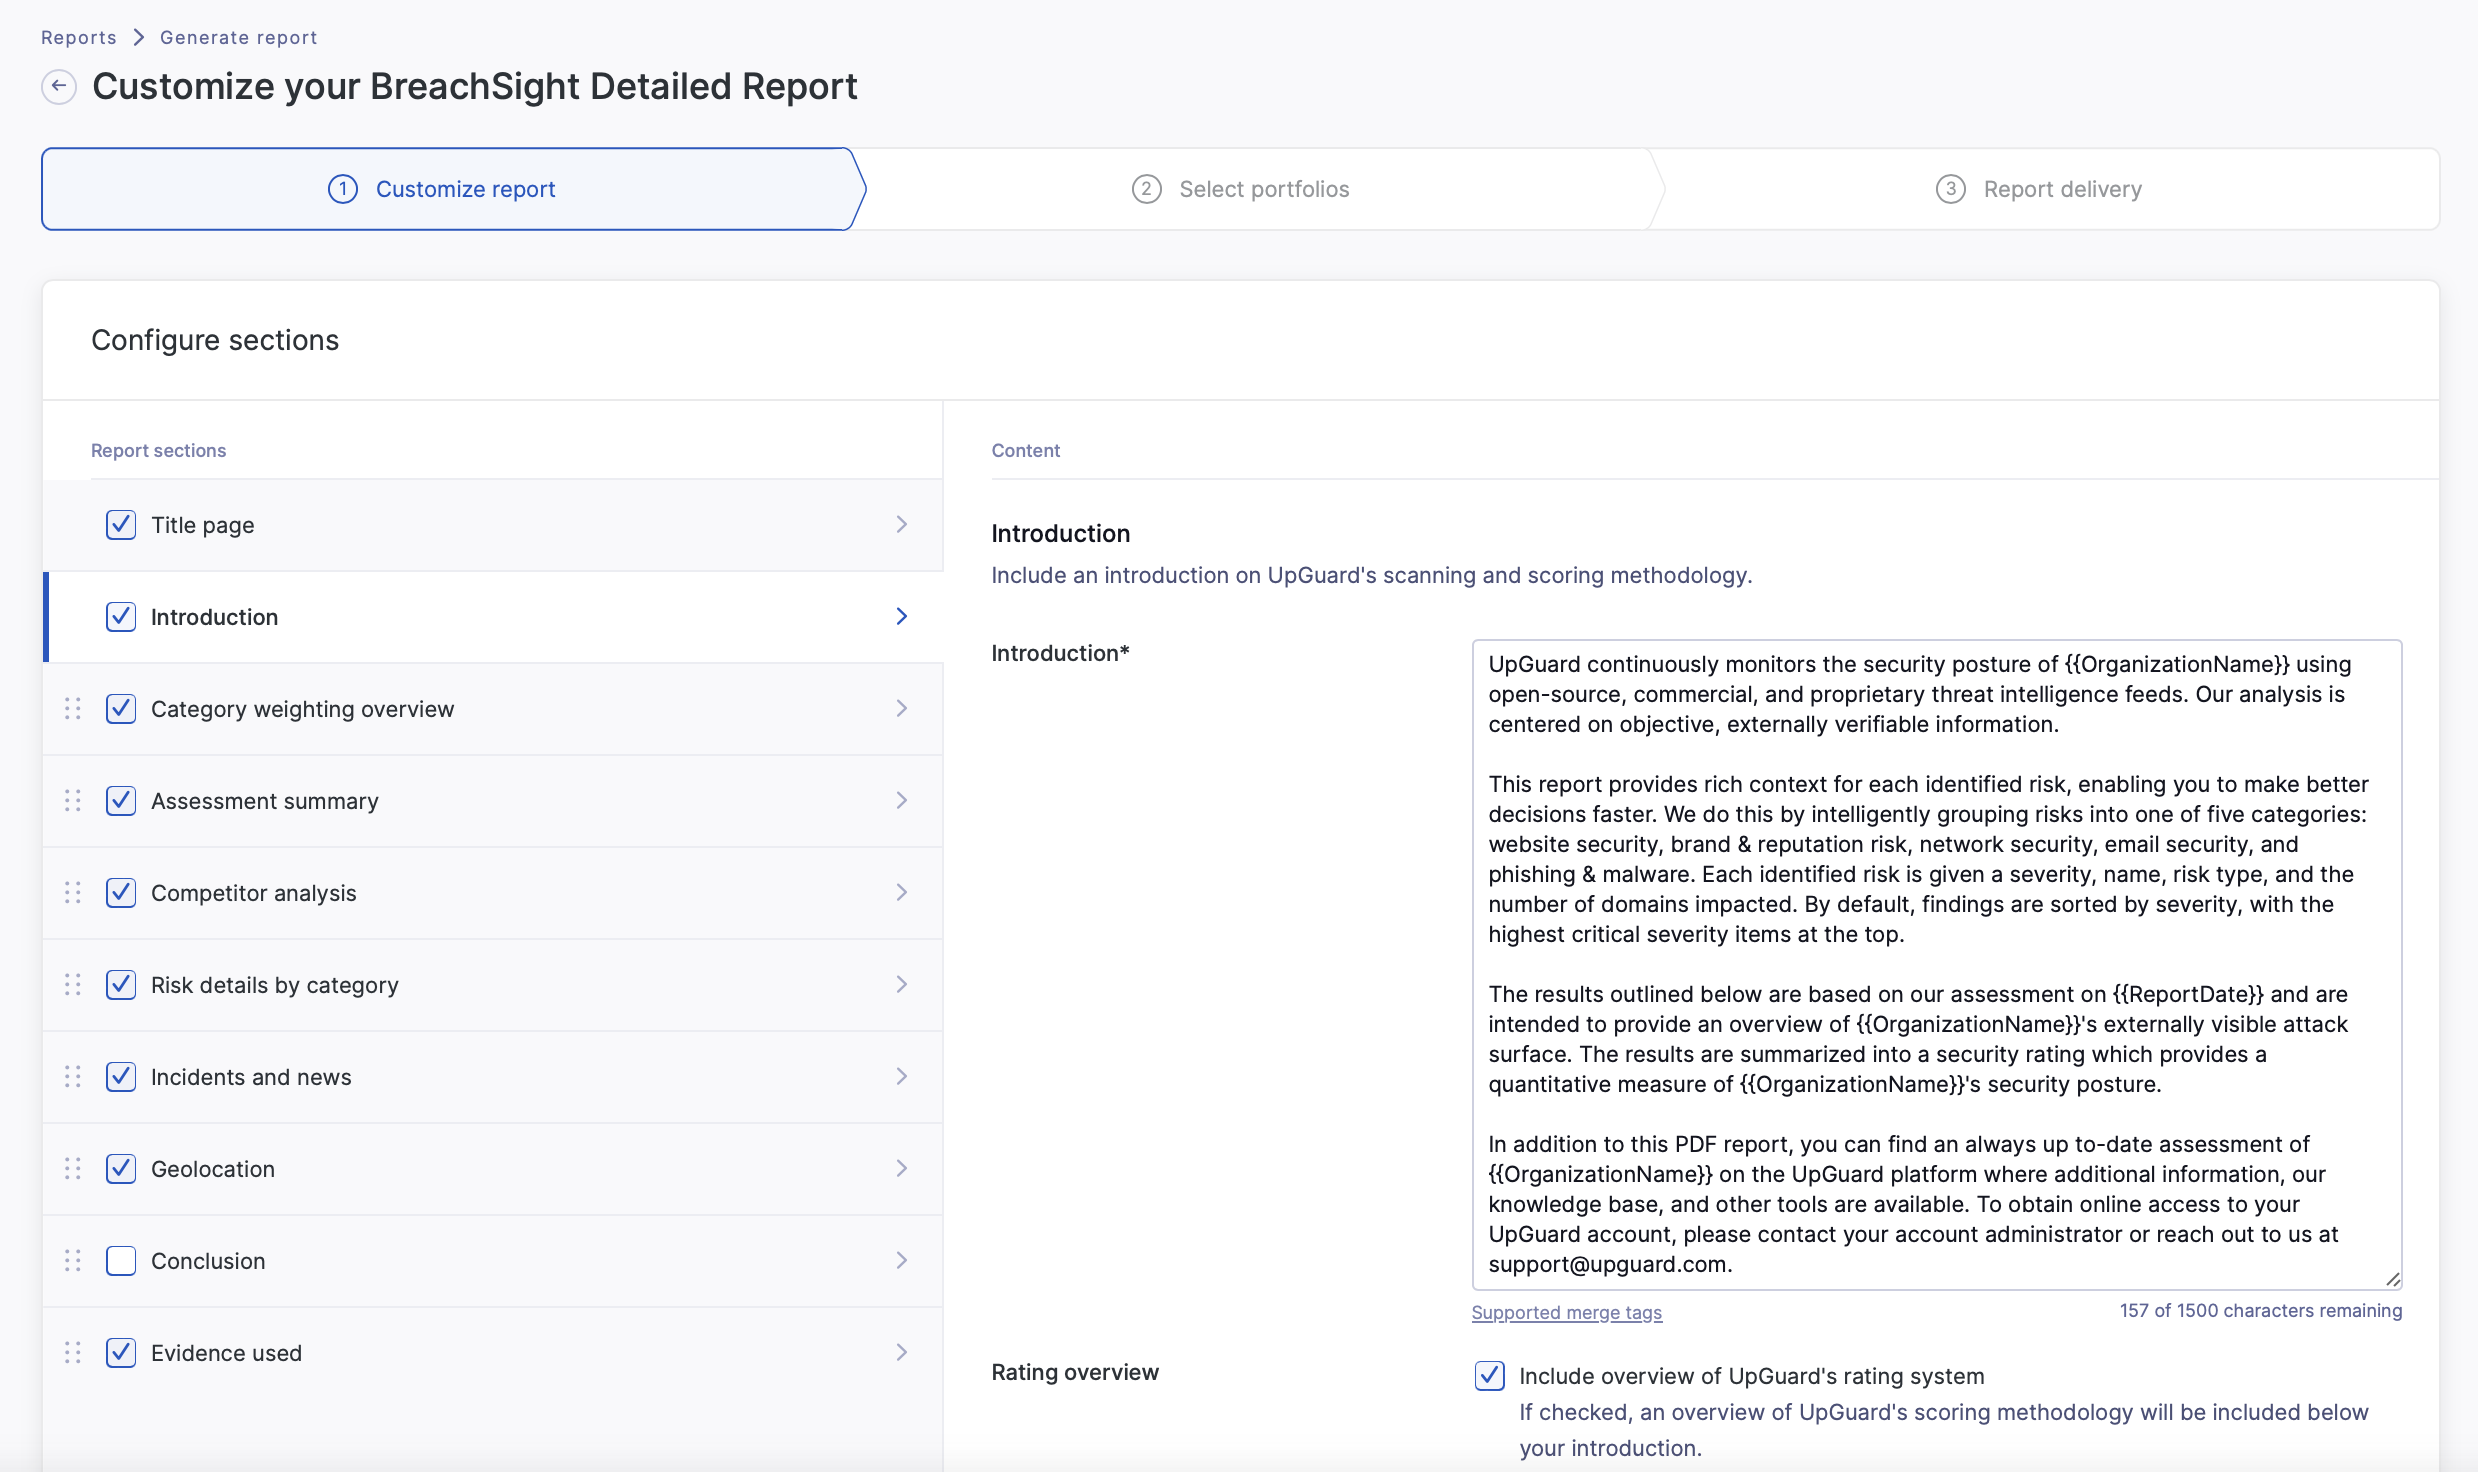Select the Risk details by category label

274,985
